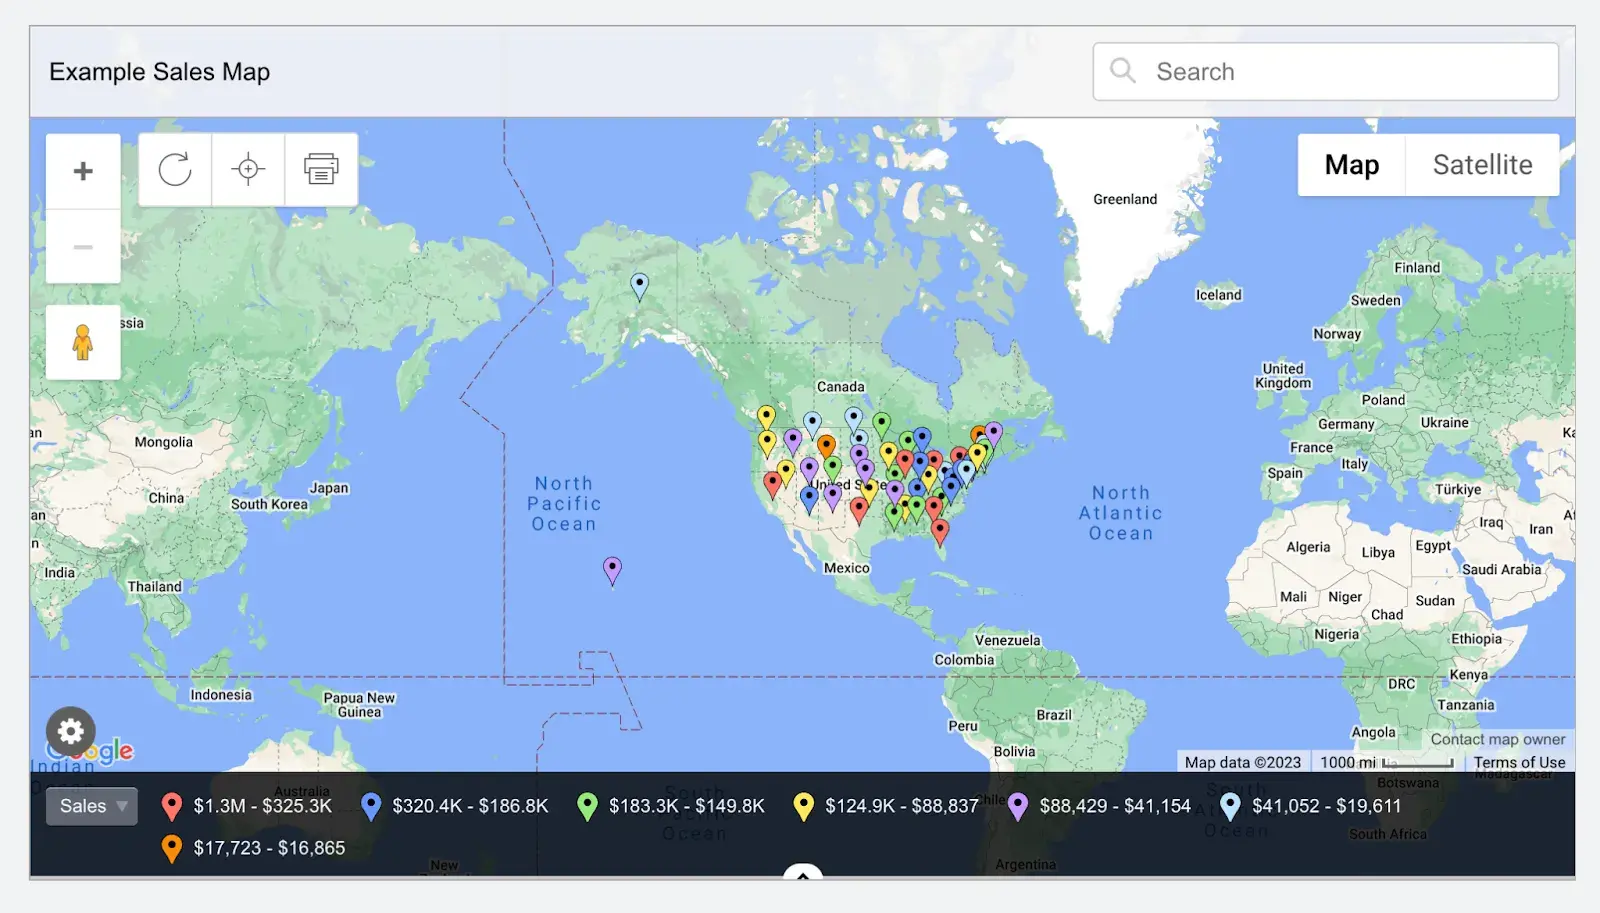The height and width of the screenshot is (913, 1600).
Task: Click inside the Search input field
Action: click(x=1300, y=71)
